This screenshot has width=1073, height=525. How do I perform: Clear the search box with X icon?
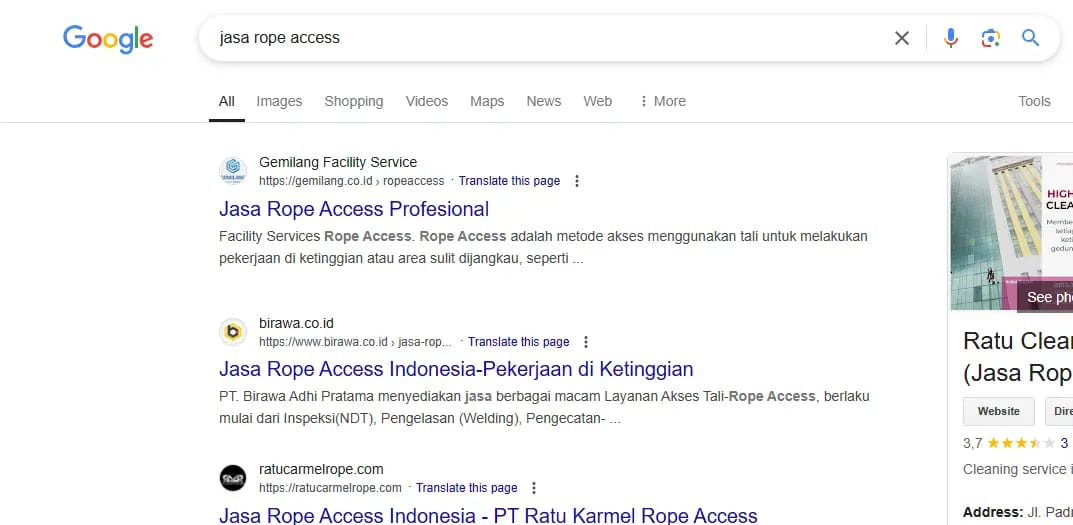pos(902,38)
